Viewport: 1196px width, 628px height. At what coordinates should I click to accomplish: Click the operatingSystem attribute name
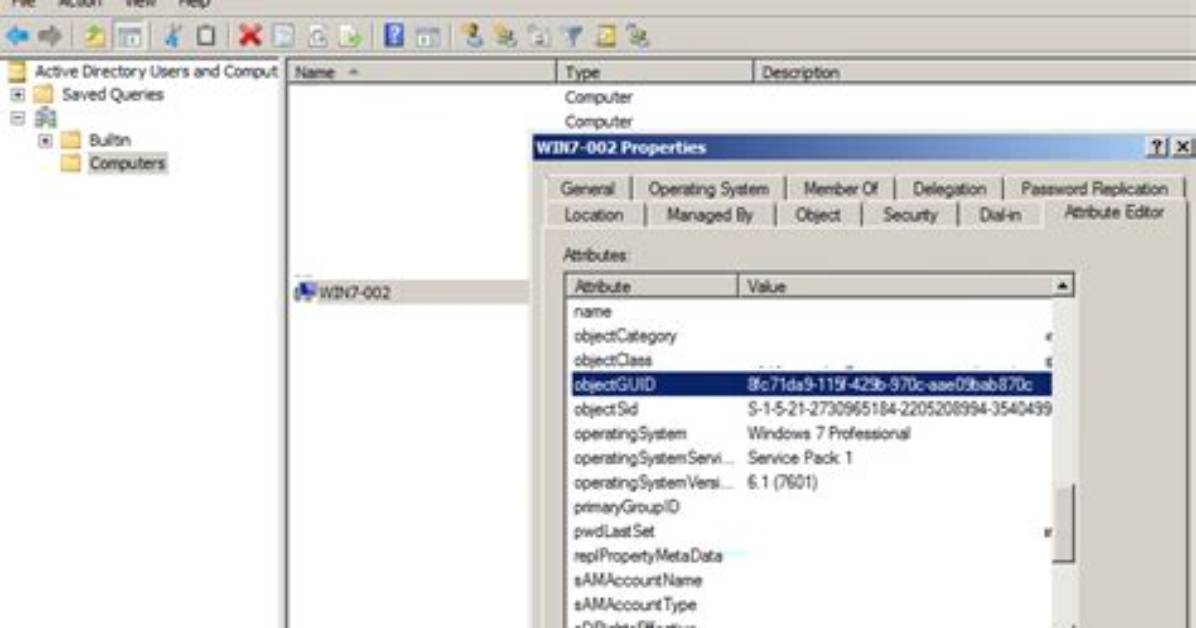pyautogui.click(x=630, y=433)
